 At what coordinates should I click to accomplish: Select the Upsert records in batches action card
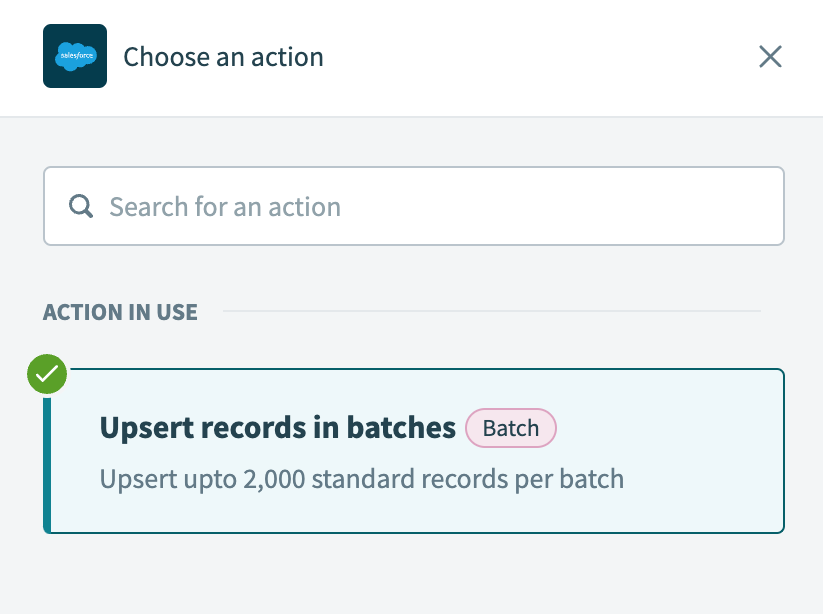pos(414,450)
